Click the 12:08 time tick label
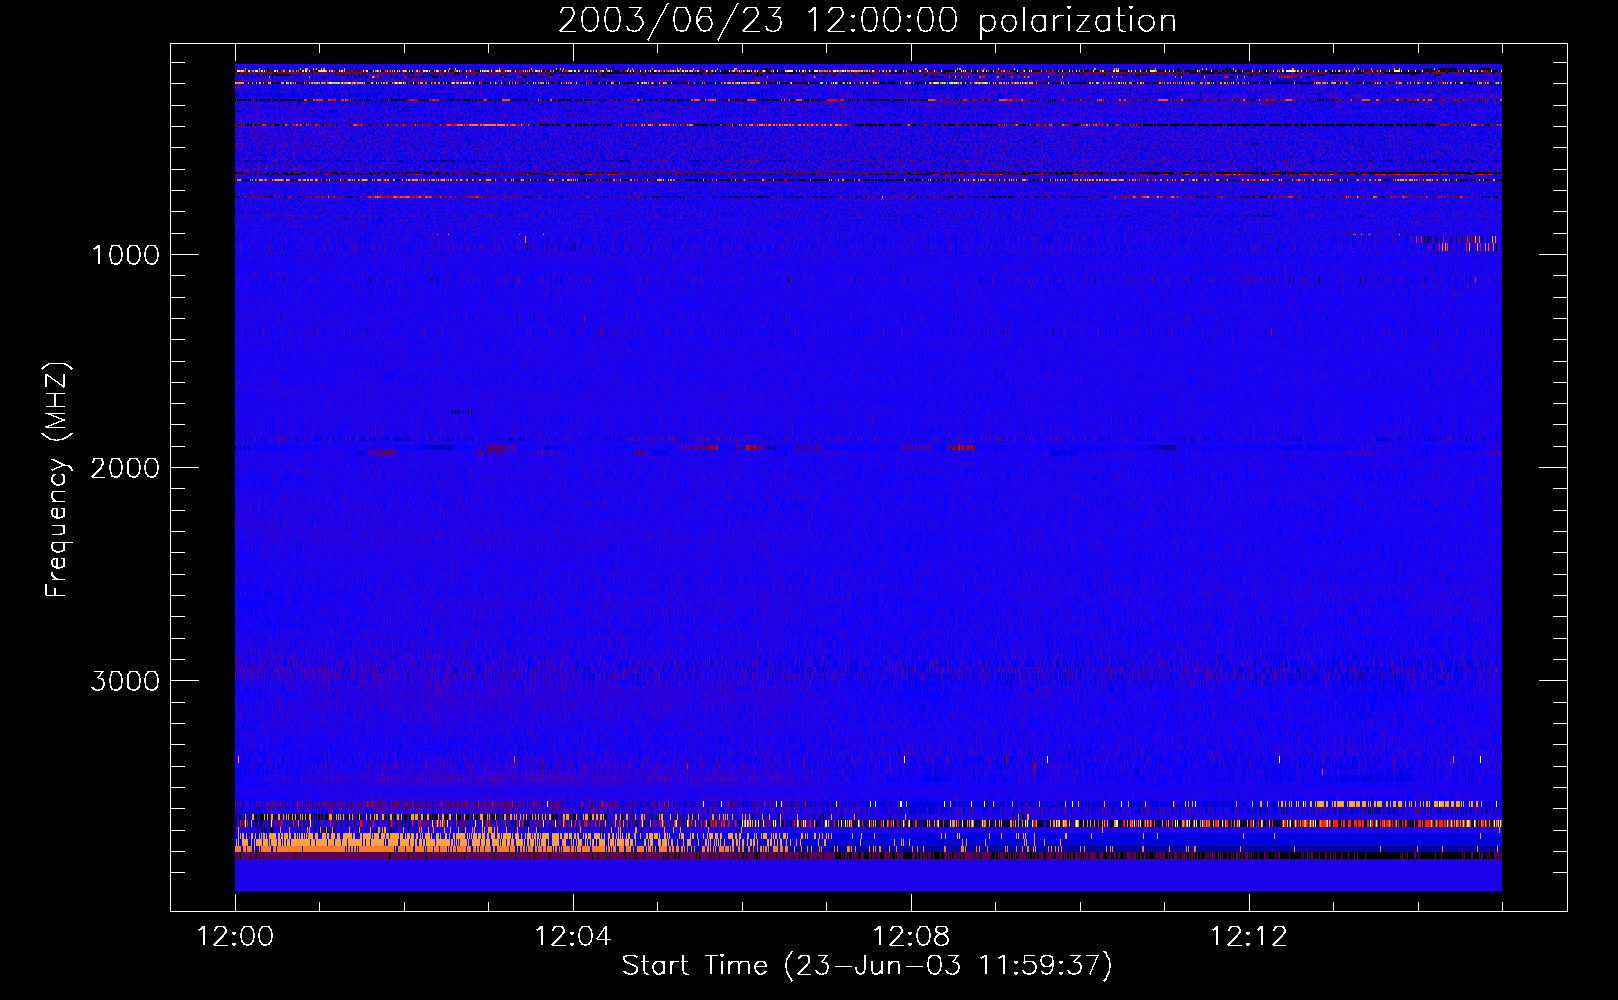The width and height of the screenshot is (1618, 1000). (x=910, y=937)
